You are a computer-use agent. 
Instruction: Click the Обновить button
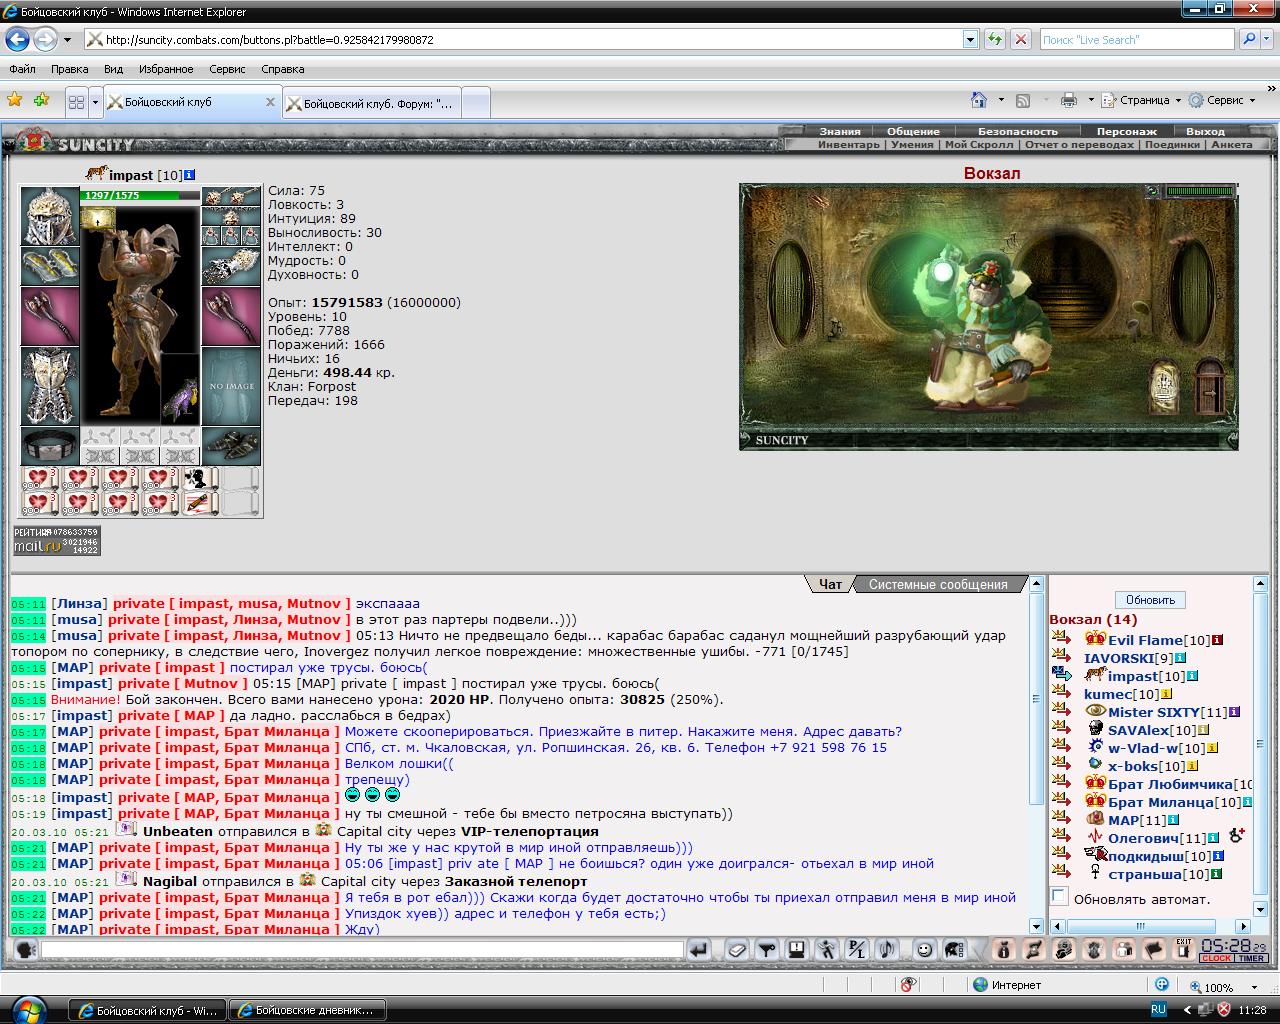pos(1150,600)
